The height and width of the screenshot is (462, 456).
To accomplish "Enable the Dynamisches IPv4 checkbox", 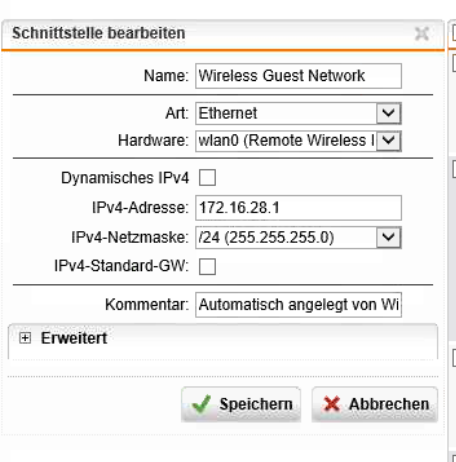I will click(x=207, y=177).
